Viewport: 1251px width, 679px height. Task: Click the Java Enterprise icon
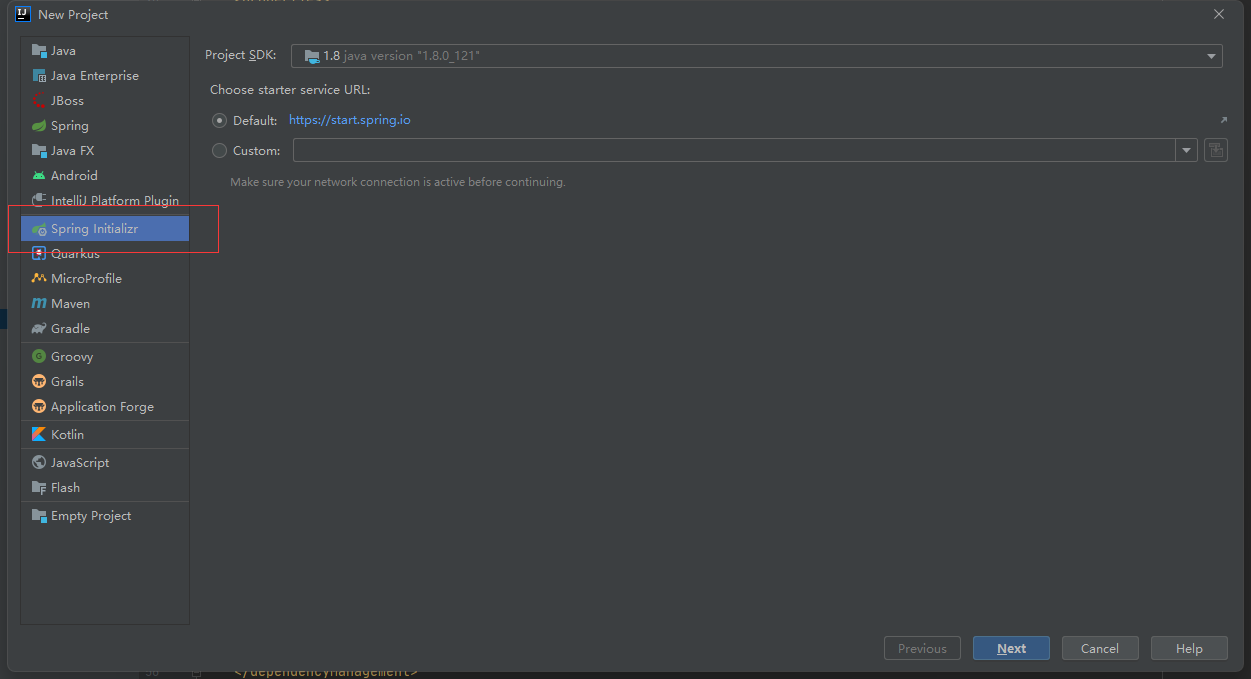(x=39, y=75)
